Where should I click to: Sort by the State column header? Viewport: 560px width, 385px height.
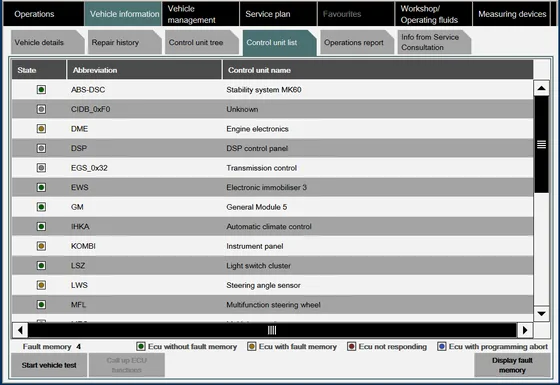point(39,70)
